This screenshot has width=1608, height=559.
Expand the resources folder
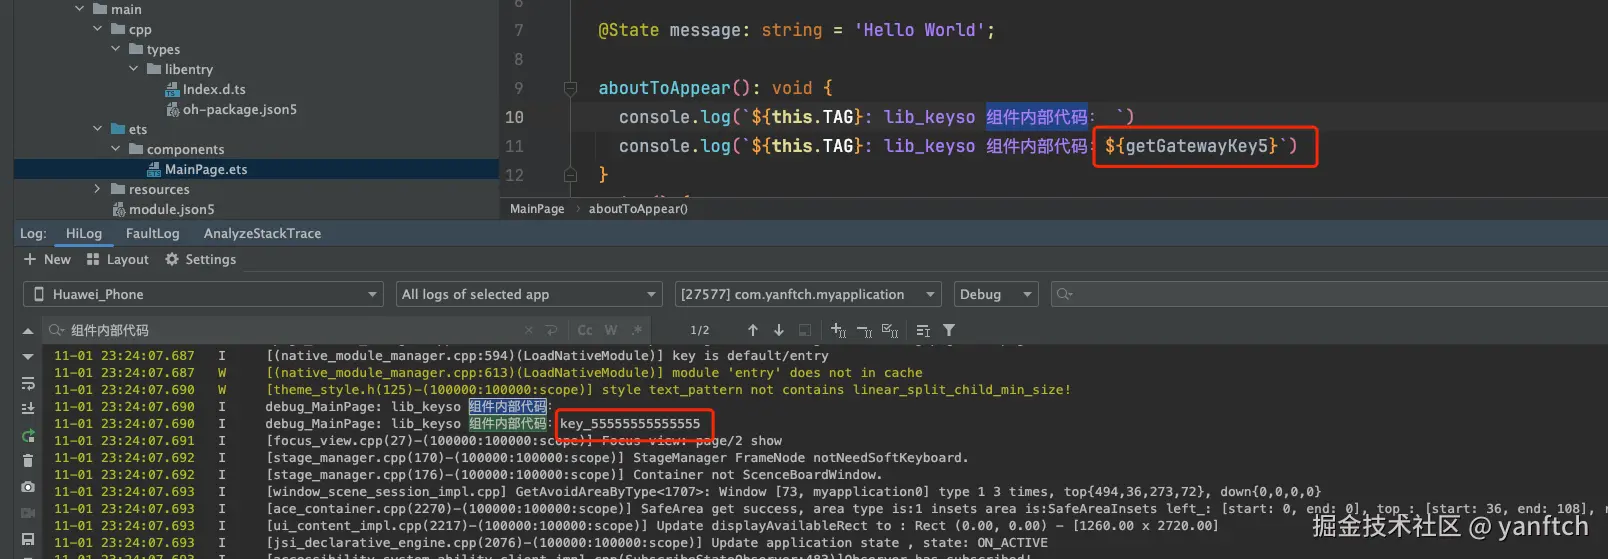tap(97, 189)
